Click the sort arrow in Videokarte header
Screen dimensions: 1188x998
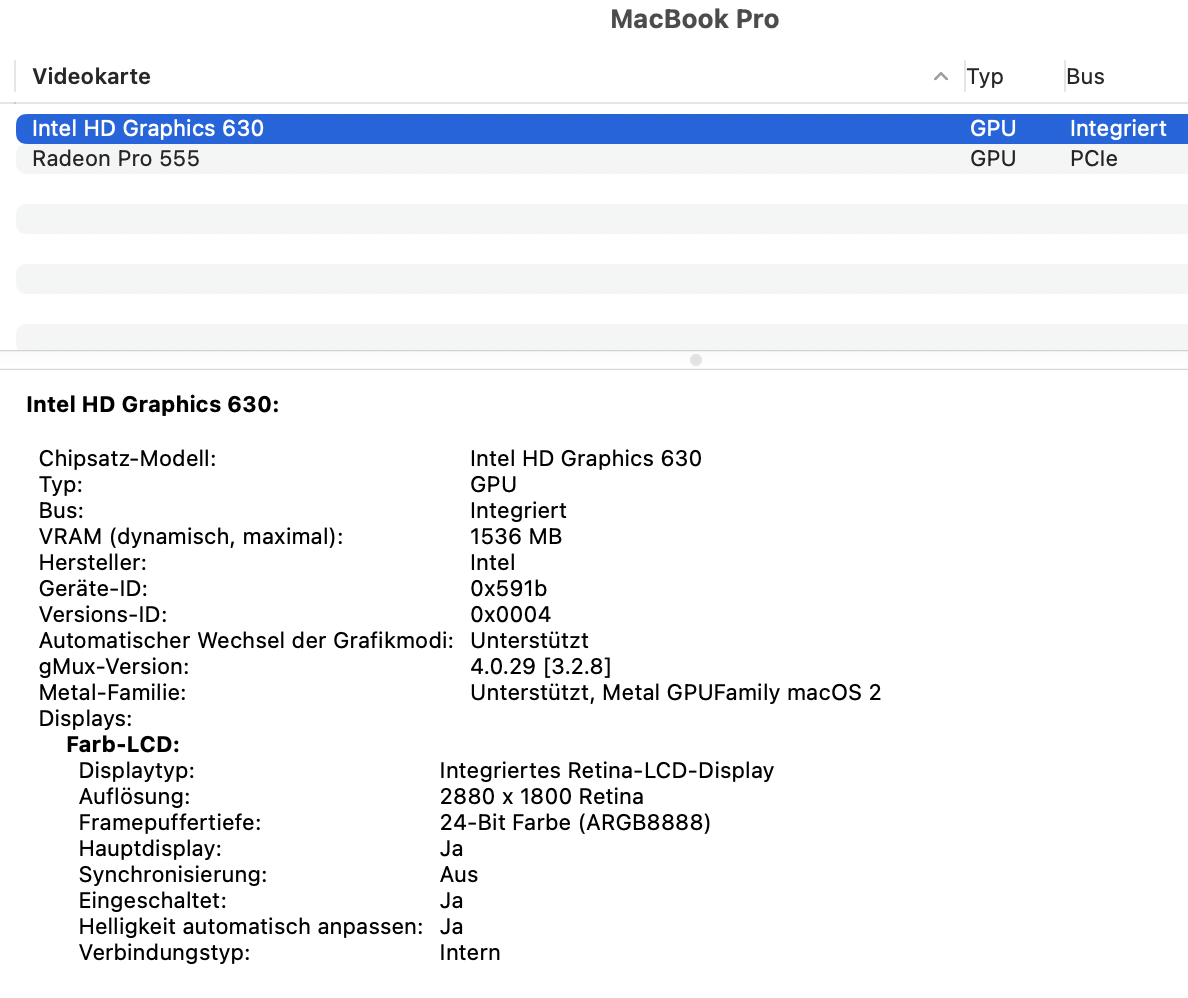940,77
